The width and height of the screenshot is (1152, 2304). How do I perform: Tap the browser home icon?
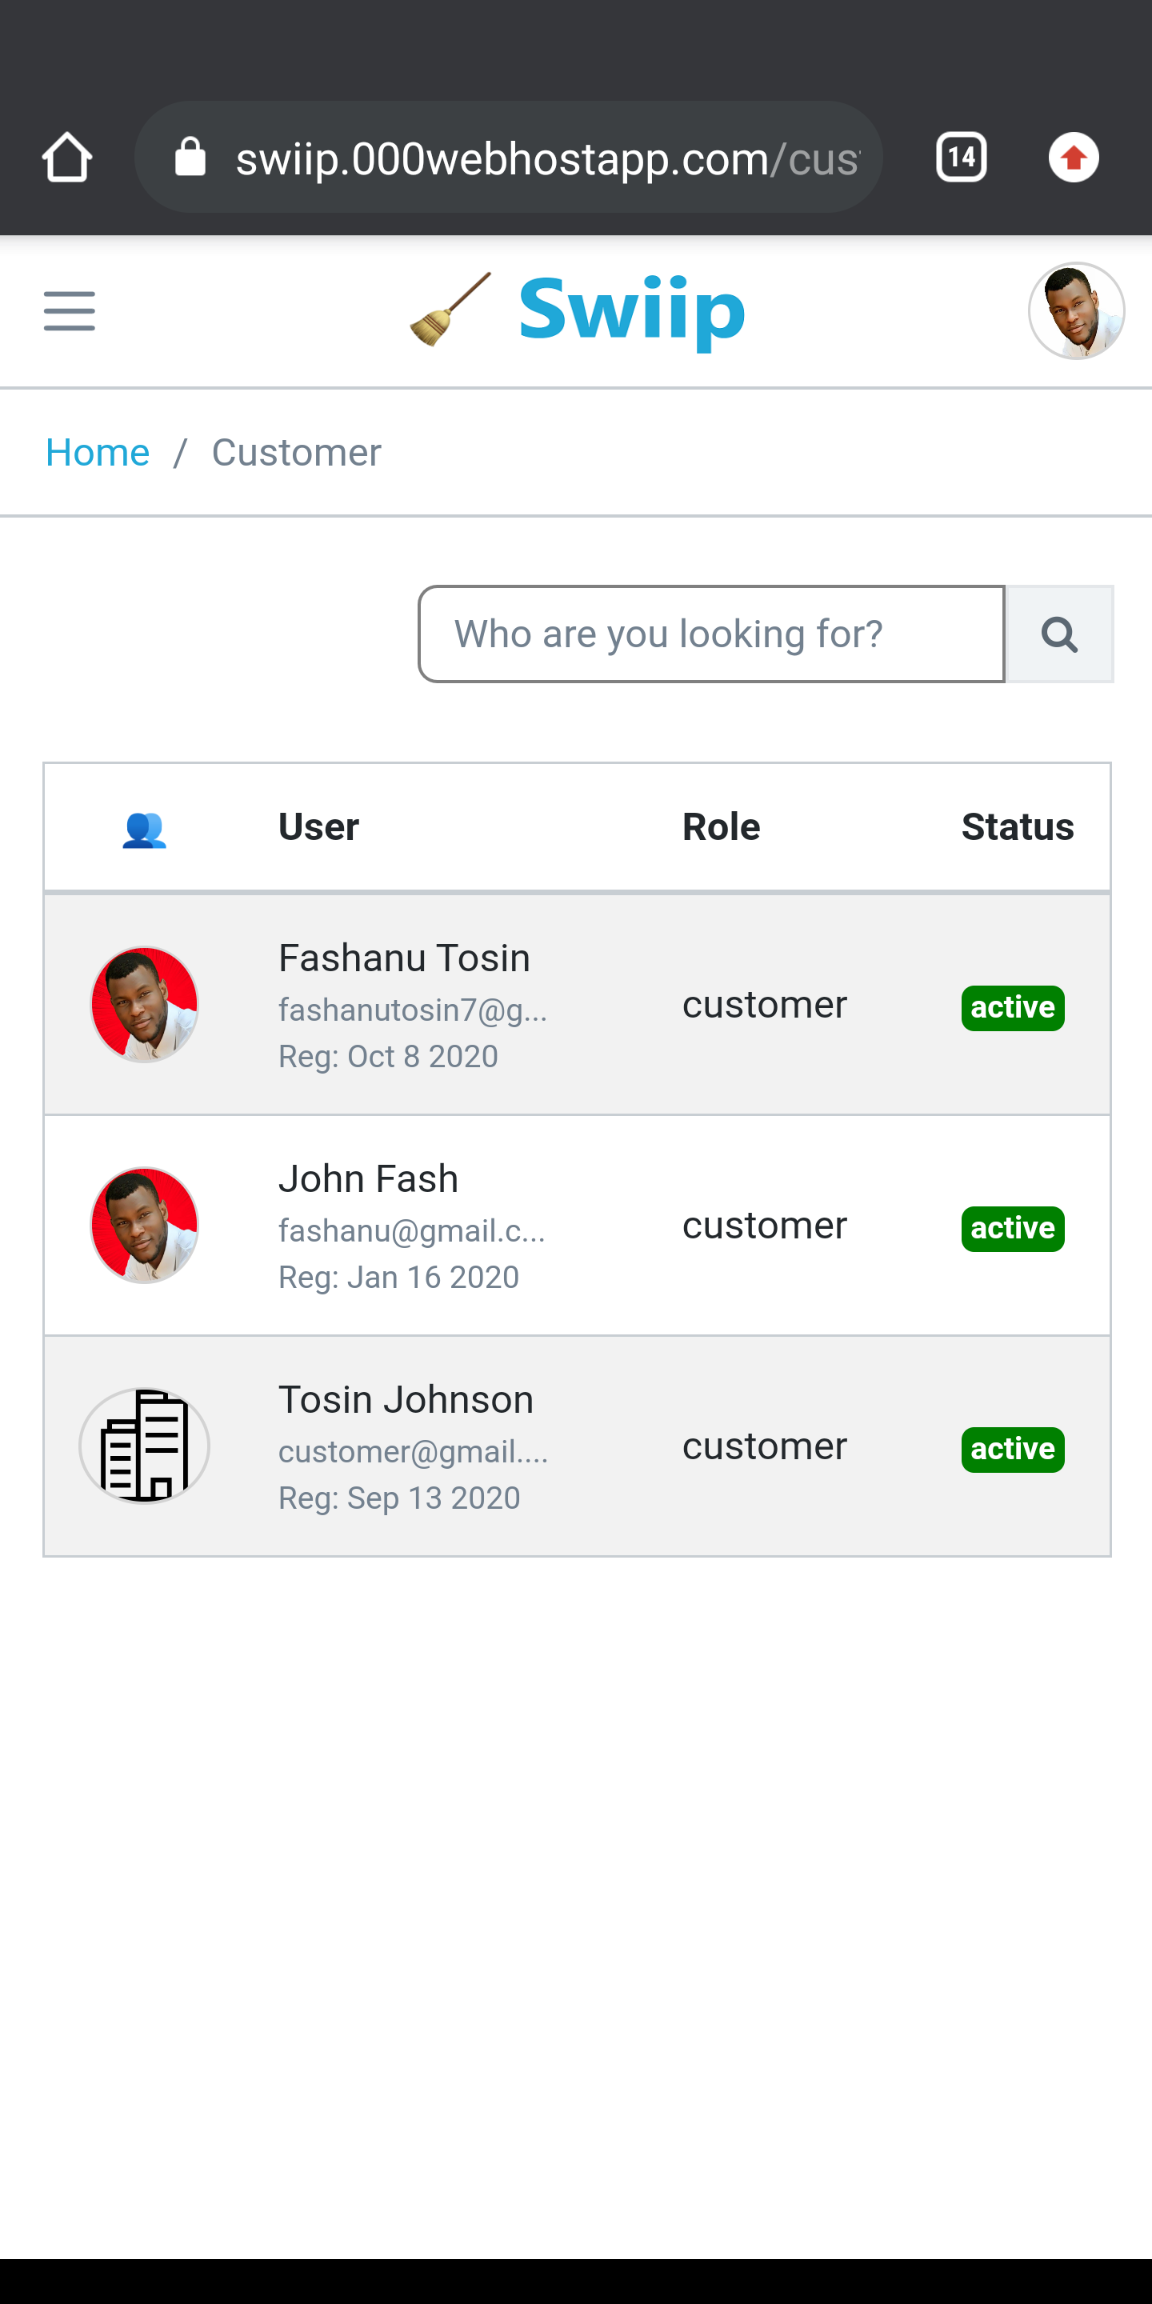pyautogui.click(x=67, y=158)
